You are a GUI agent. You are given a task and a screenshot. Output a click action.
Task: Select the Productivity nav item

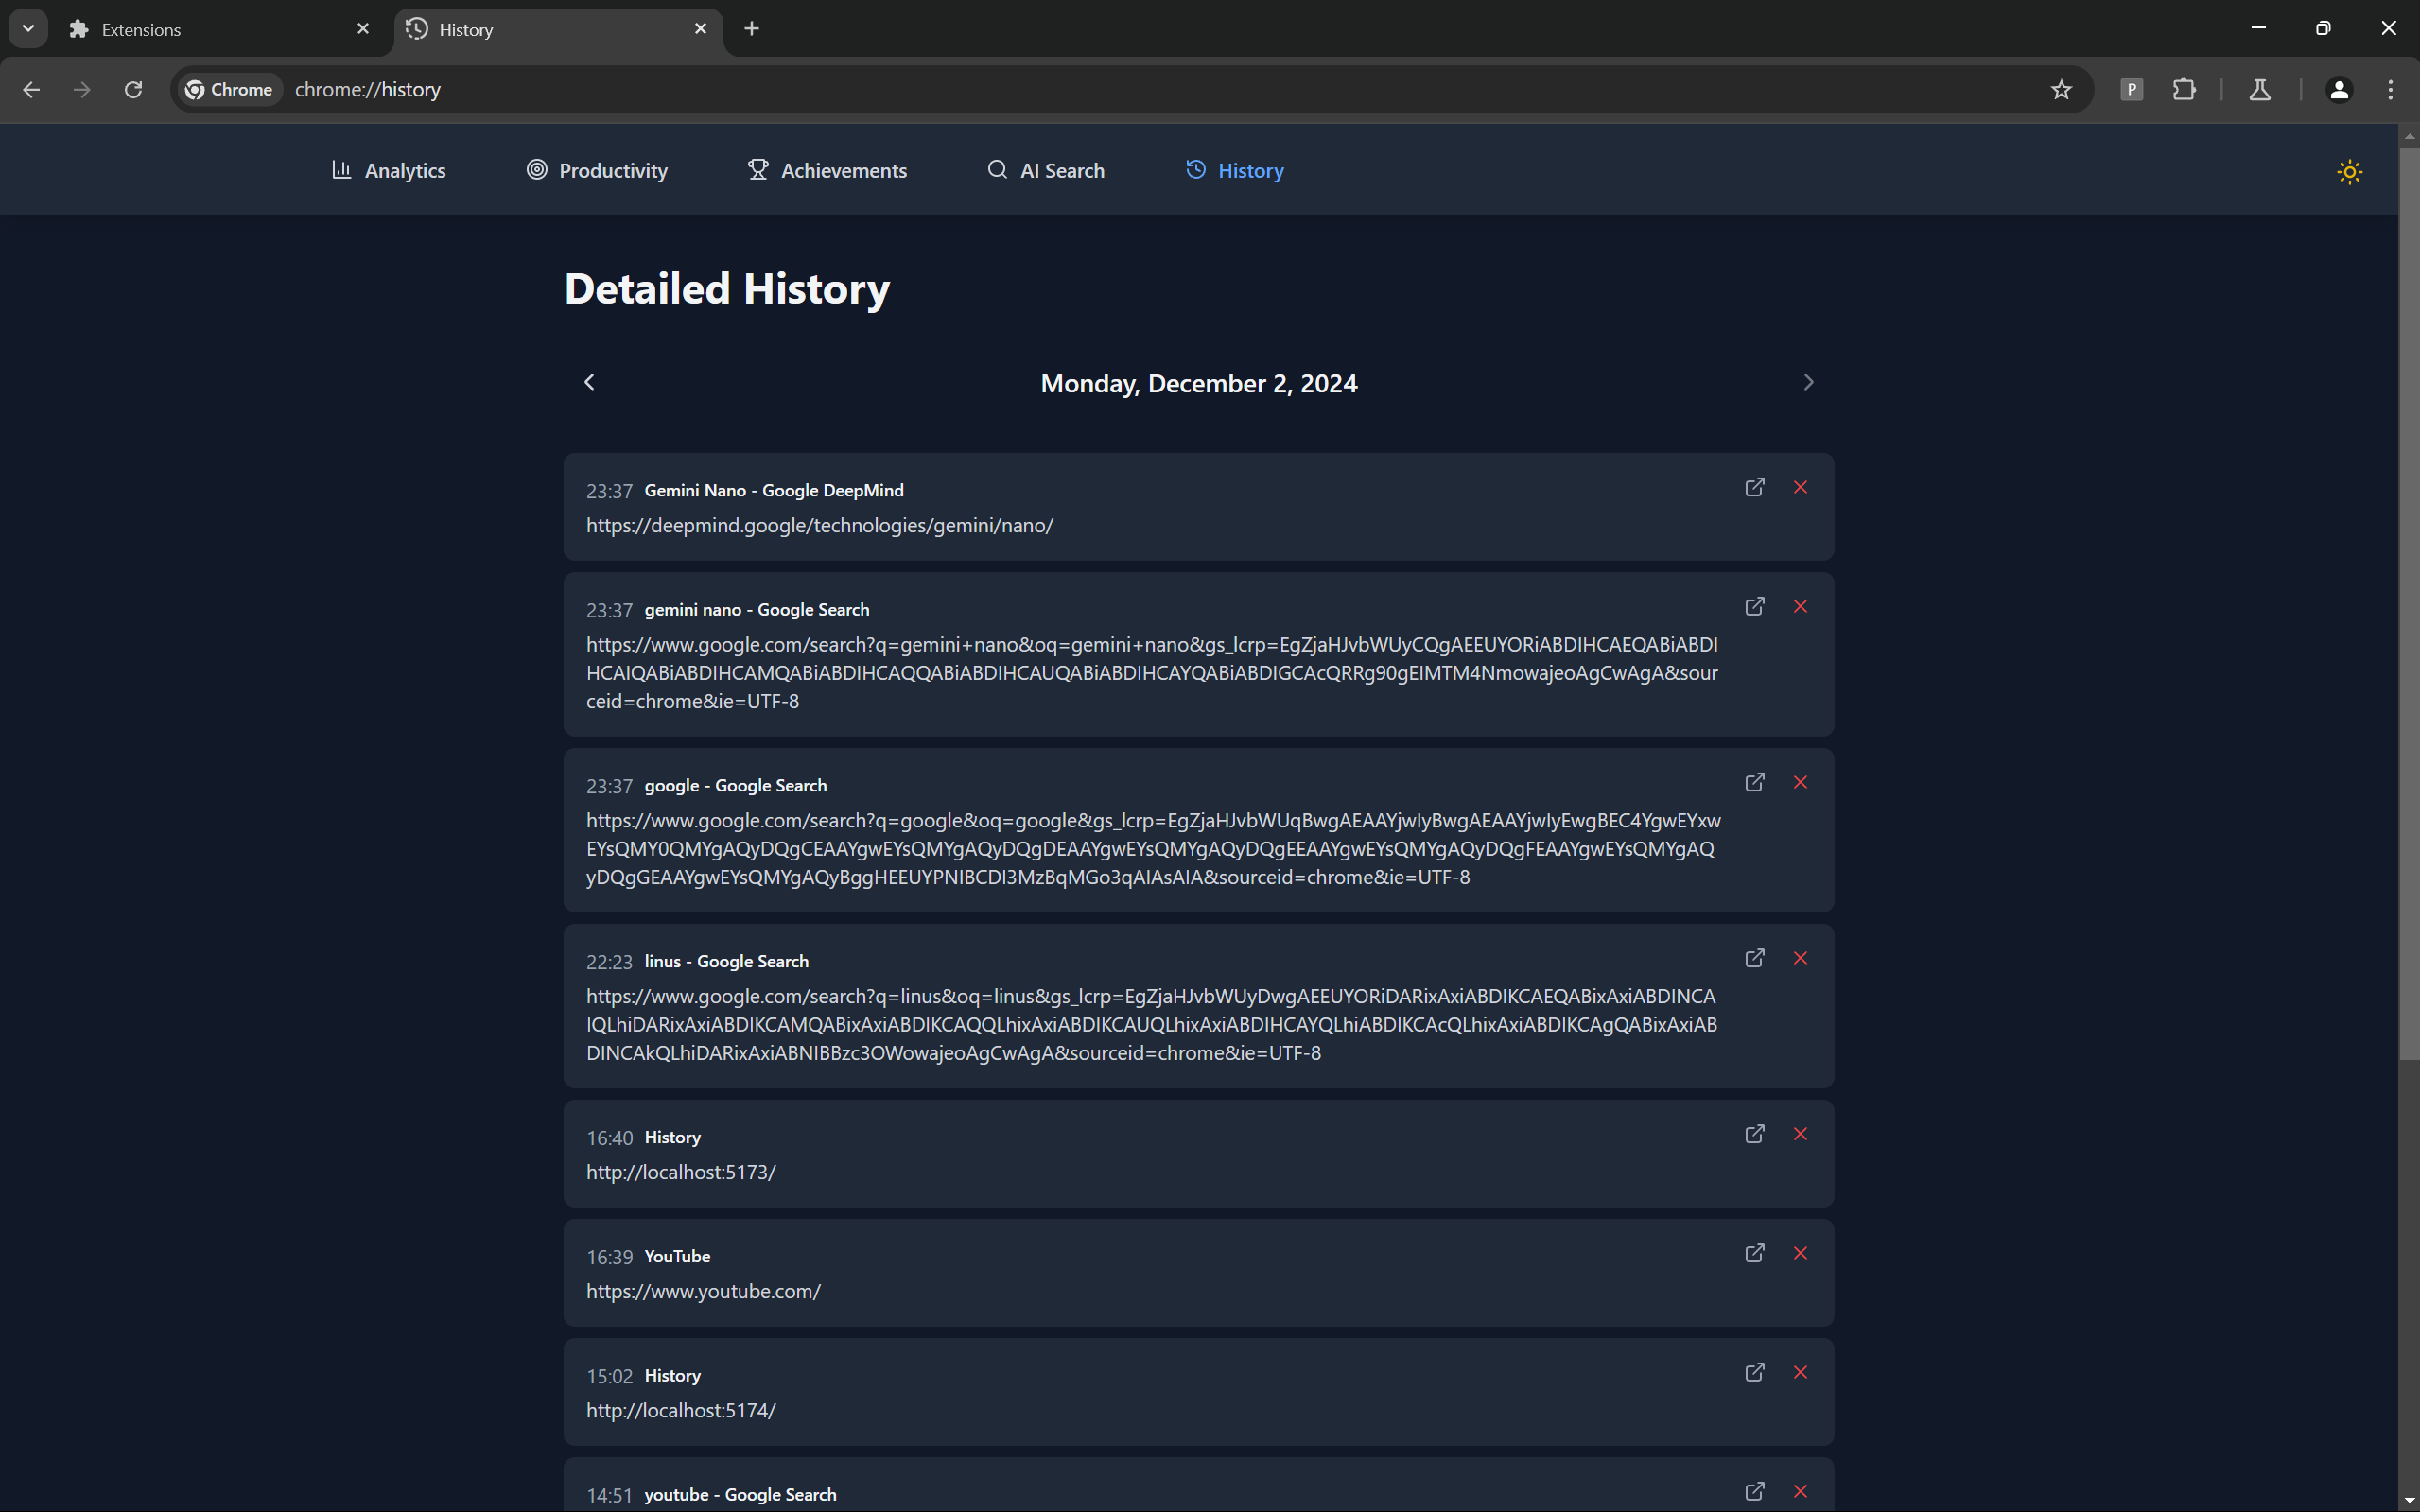pos(597,171)
